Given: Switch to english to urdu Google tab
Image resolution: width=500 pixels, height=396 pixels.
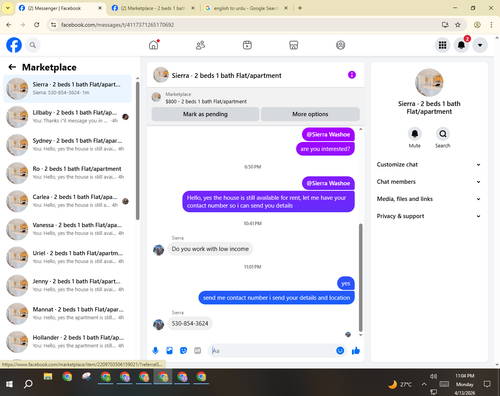Looking at the screenshot, I should pyautogui.click(x=246, y=8).
